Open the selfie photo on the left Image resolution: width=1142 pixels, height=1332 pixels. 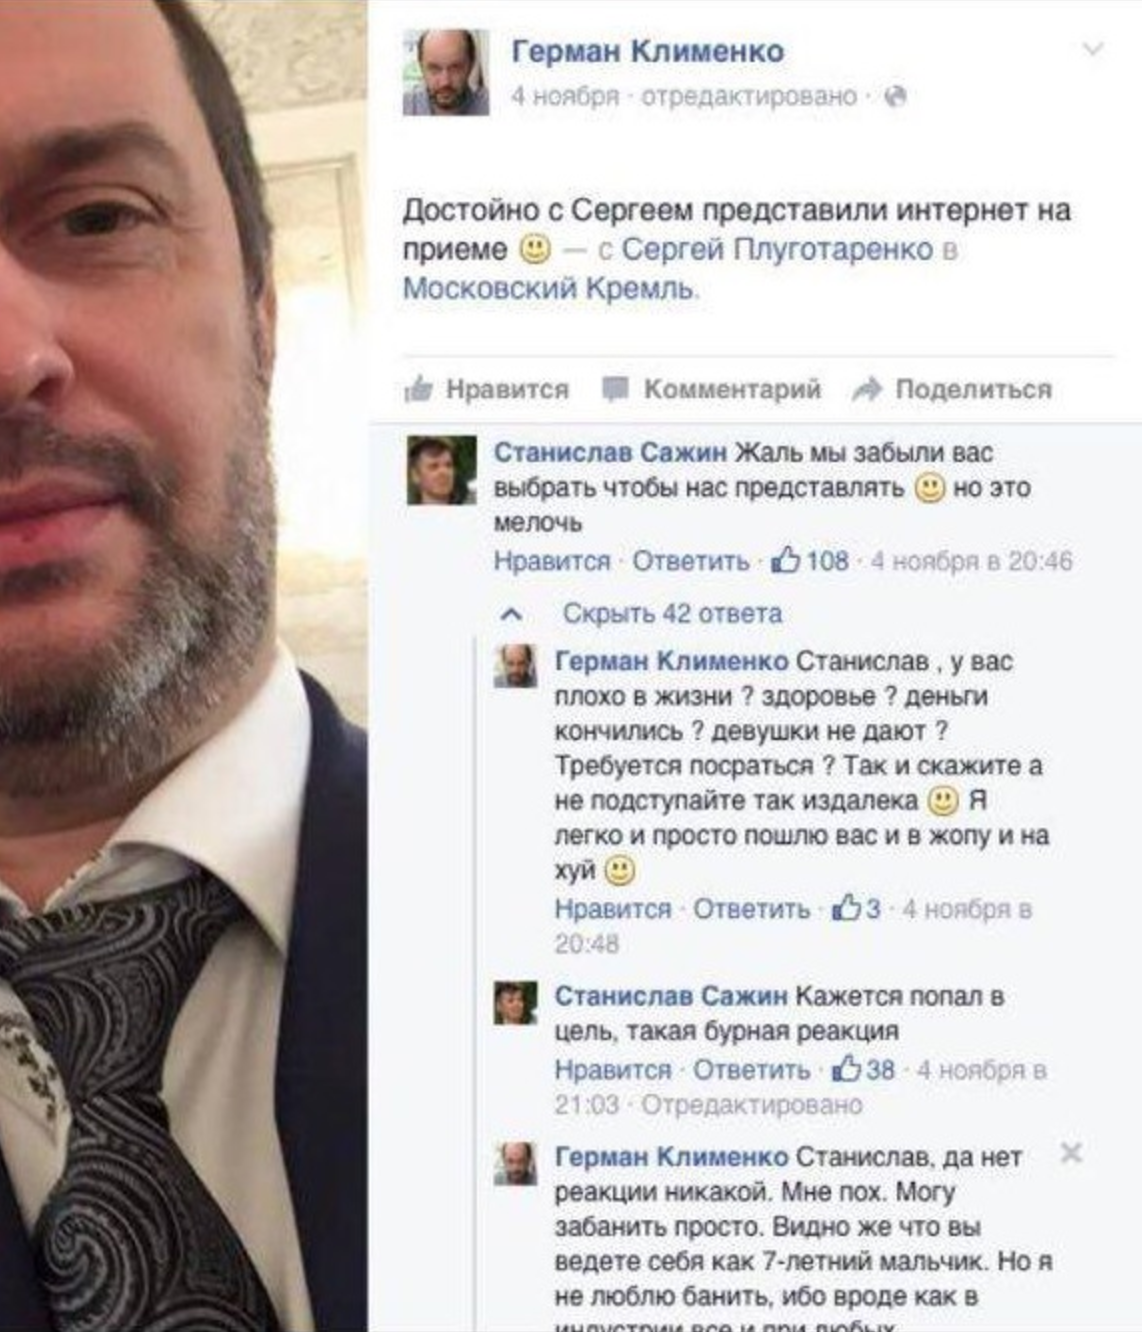coord(184,666)
